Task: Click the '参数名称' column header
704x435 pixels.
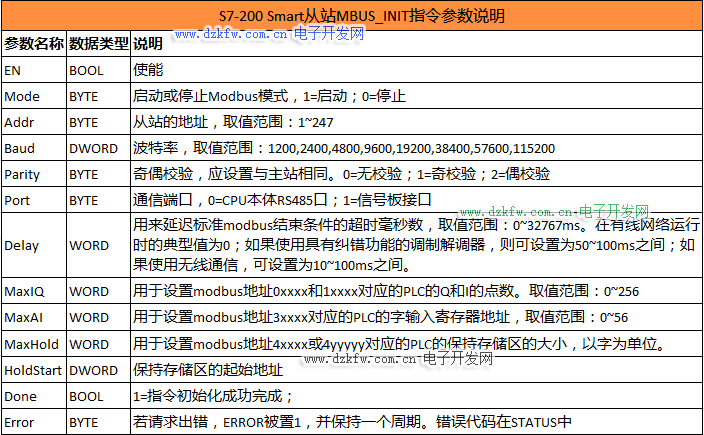Action: coord(34,44)
